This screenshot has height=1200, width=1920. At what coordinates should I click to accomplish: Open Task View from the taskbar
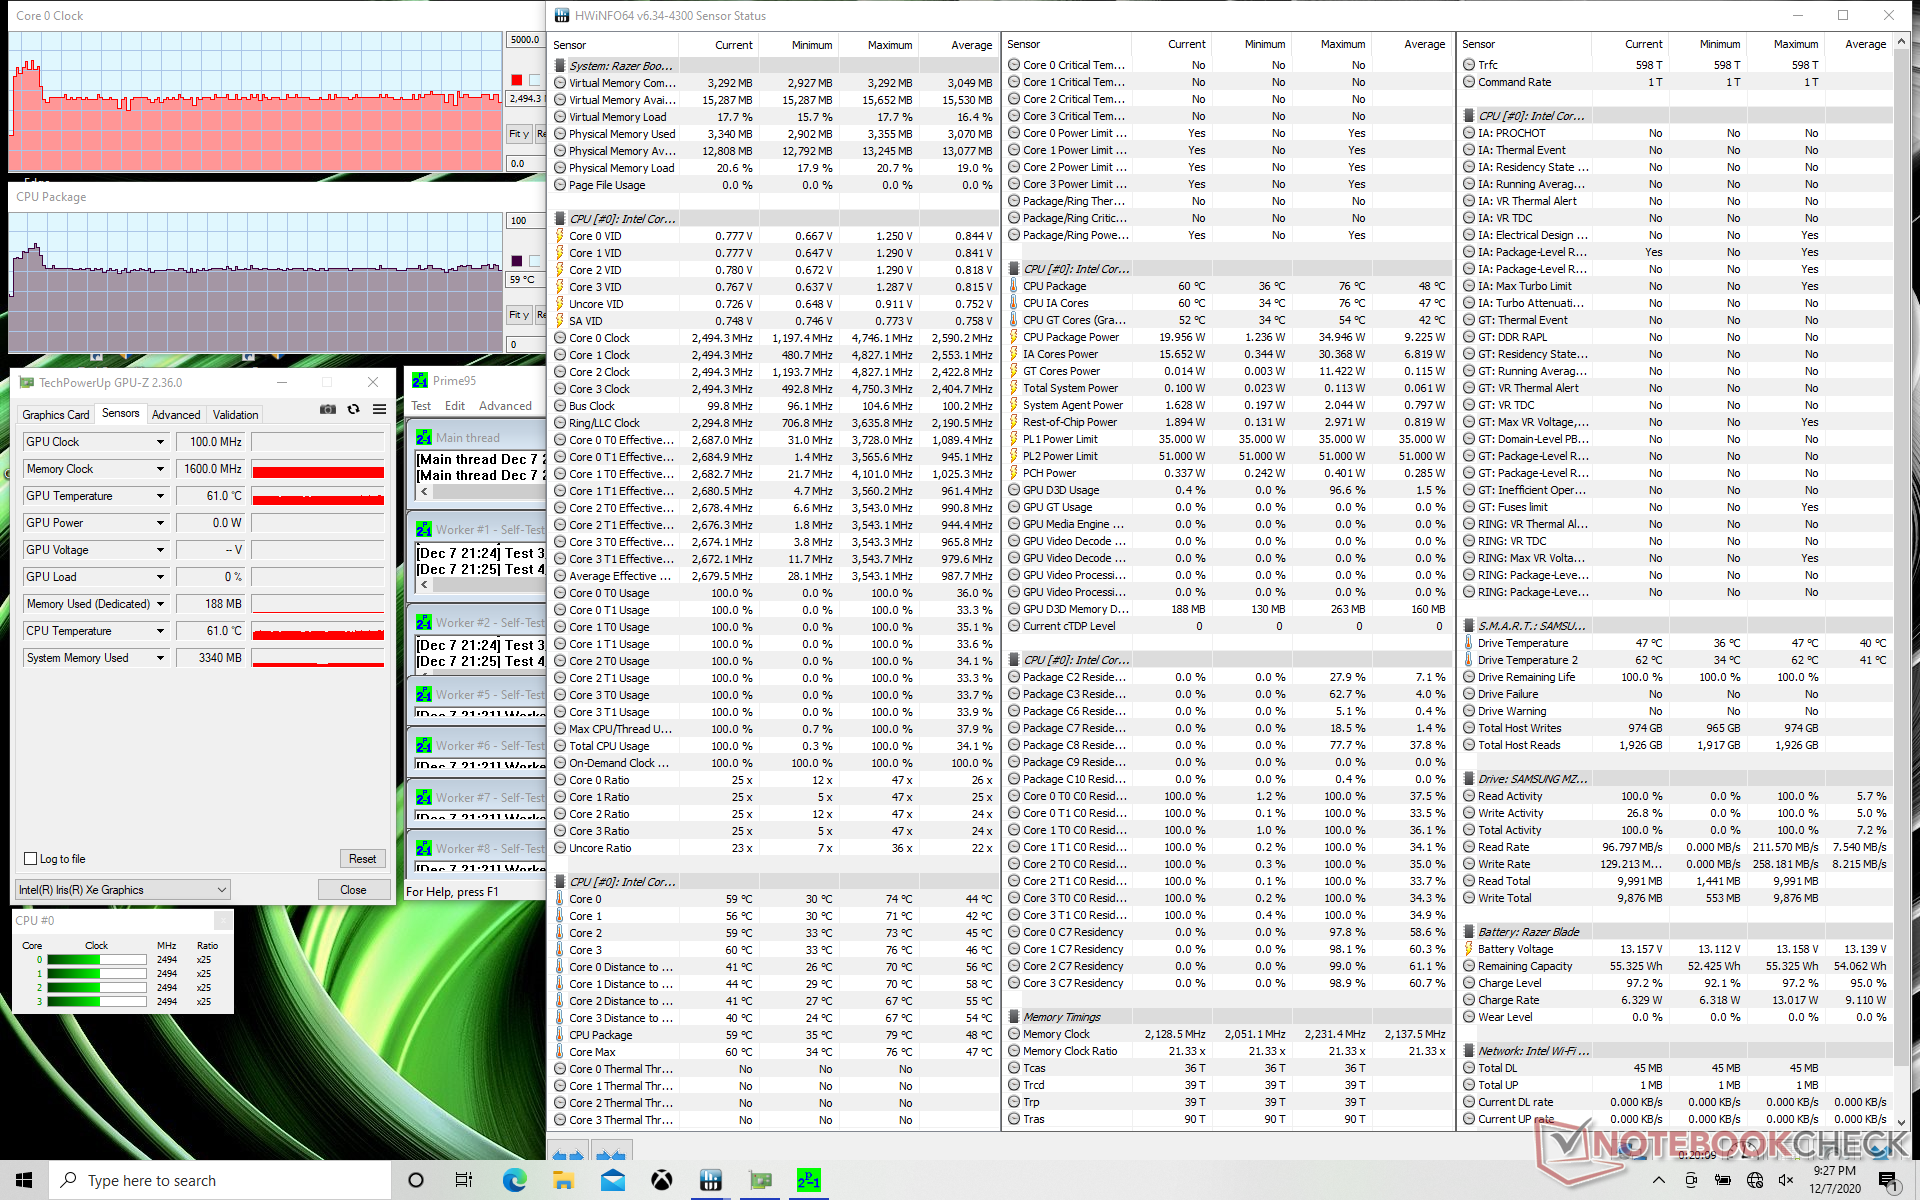[464, 1181]
